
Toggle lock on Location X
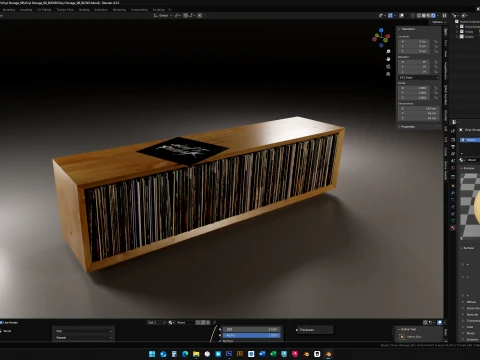pos(436,42)
